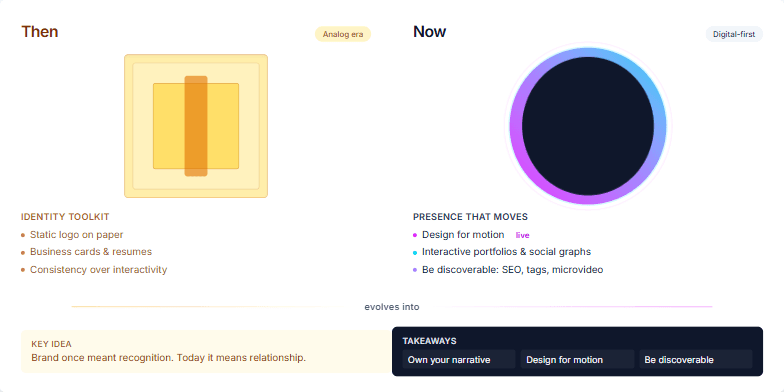Select the Be discoverable takeaway chip

(x=696, y=360)
